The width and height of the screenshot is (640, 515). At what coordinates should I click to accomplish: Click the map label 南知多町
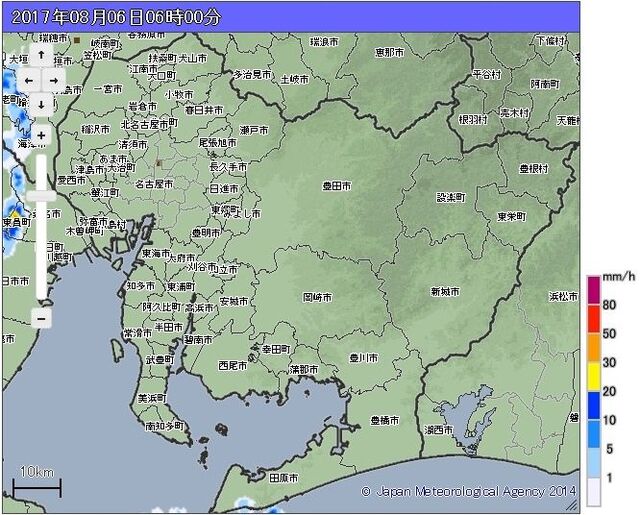165,426
